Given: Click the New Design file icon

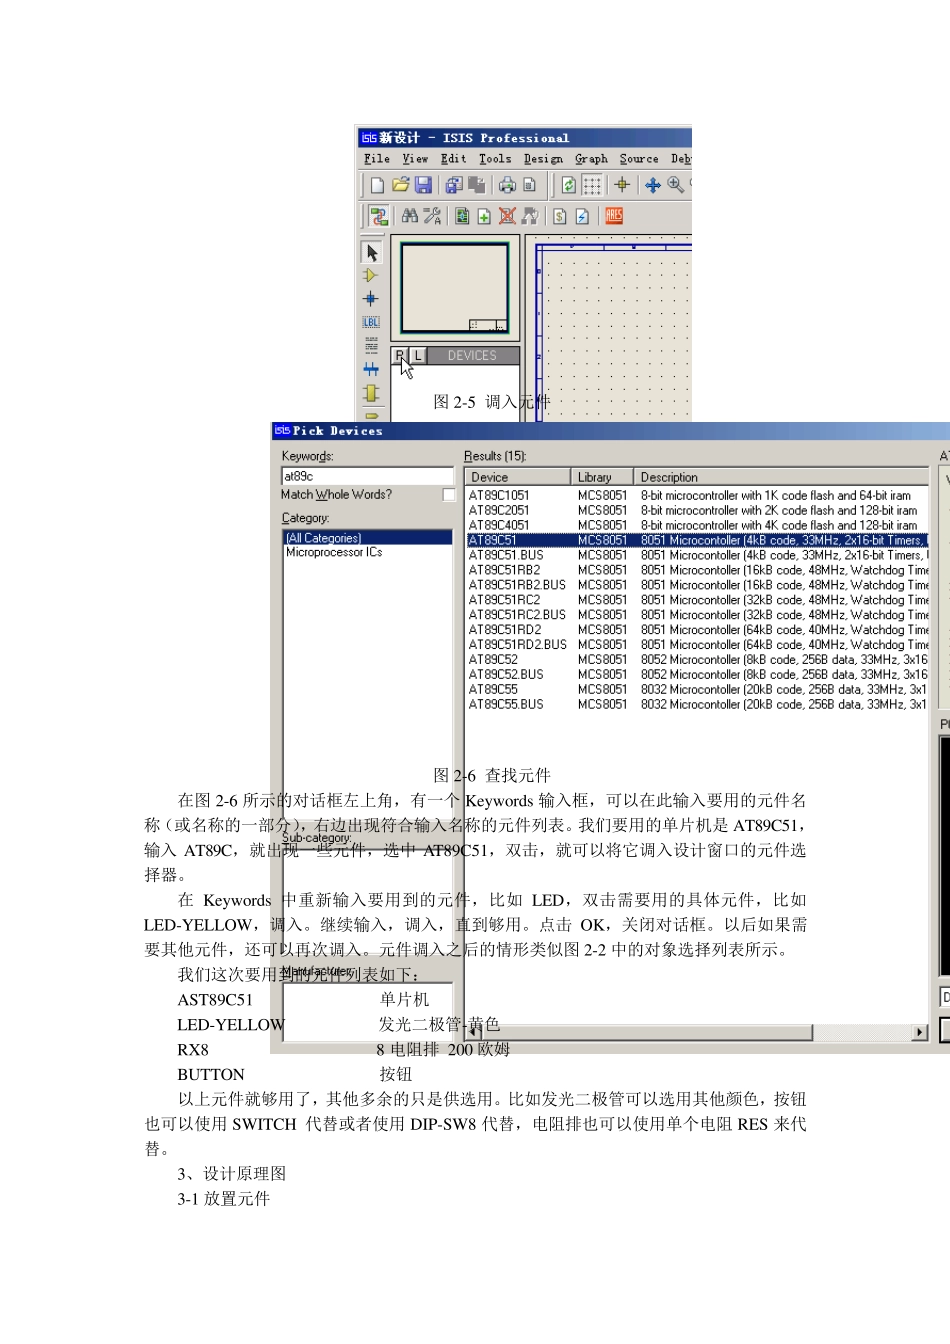Looking at the screenshot, I should pyautogui.click(x=377, y=185).
